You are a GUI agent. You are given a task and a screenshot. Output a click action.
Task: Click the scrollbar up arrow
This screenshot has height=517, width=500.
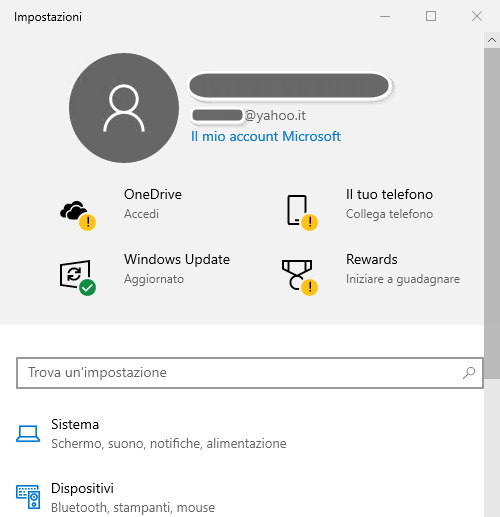[x=492, y=40]
